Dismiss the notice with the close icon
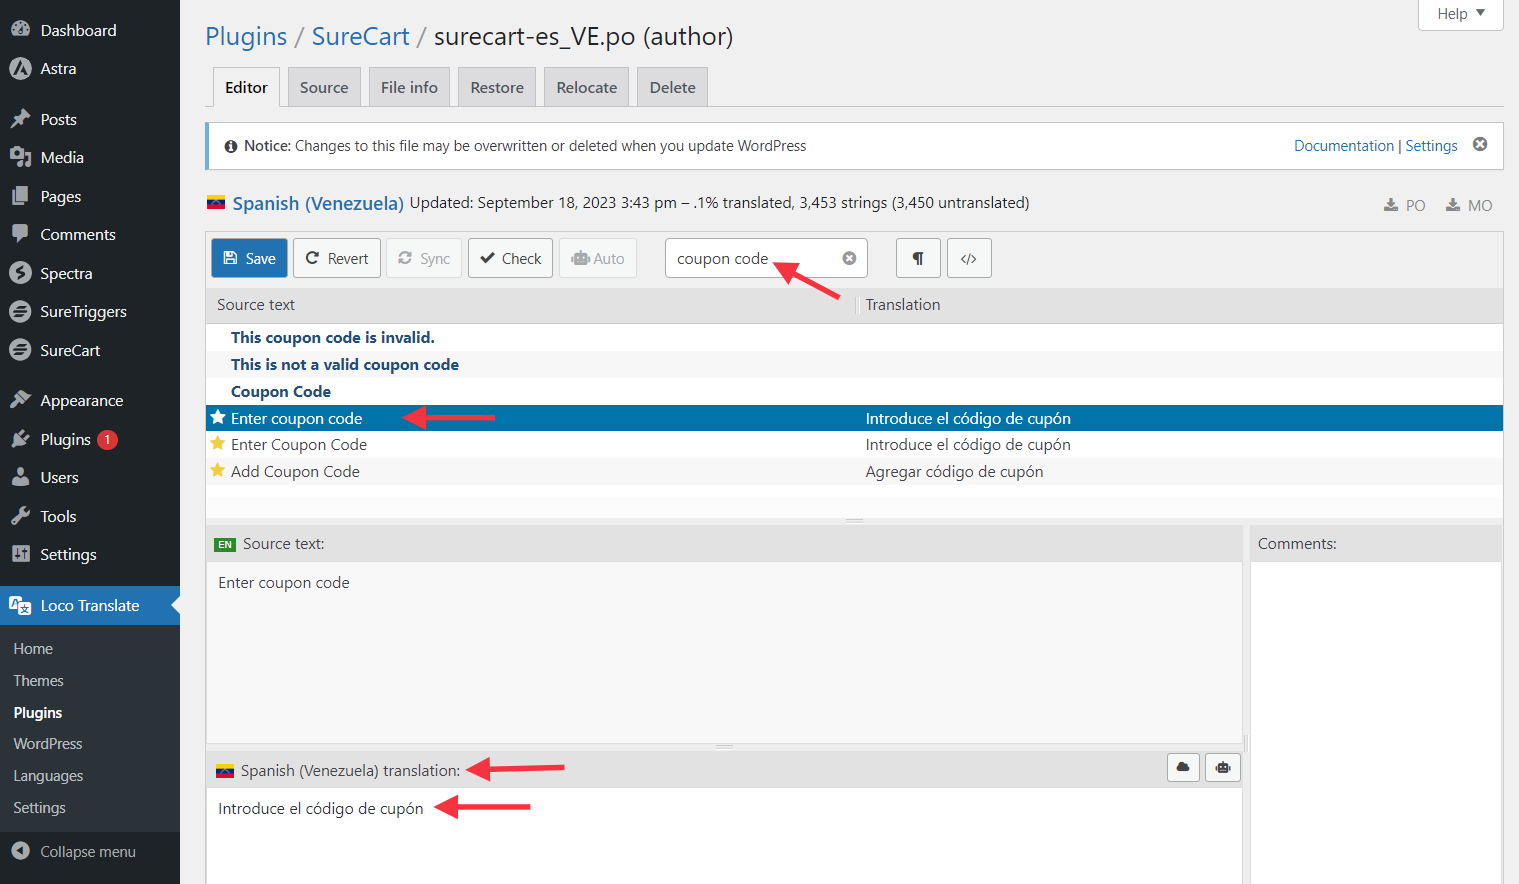 tap(1480, 145)
